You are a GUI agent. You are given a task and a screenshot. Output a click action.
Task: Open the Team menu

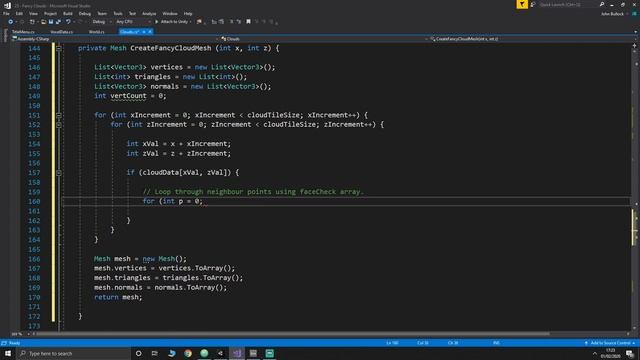(102, 13)
